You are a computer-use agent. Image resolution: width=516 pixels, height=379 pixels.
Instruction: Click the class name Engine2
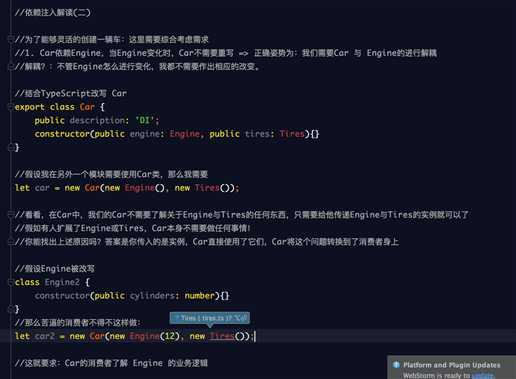coord(62,282)
